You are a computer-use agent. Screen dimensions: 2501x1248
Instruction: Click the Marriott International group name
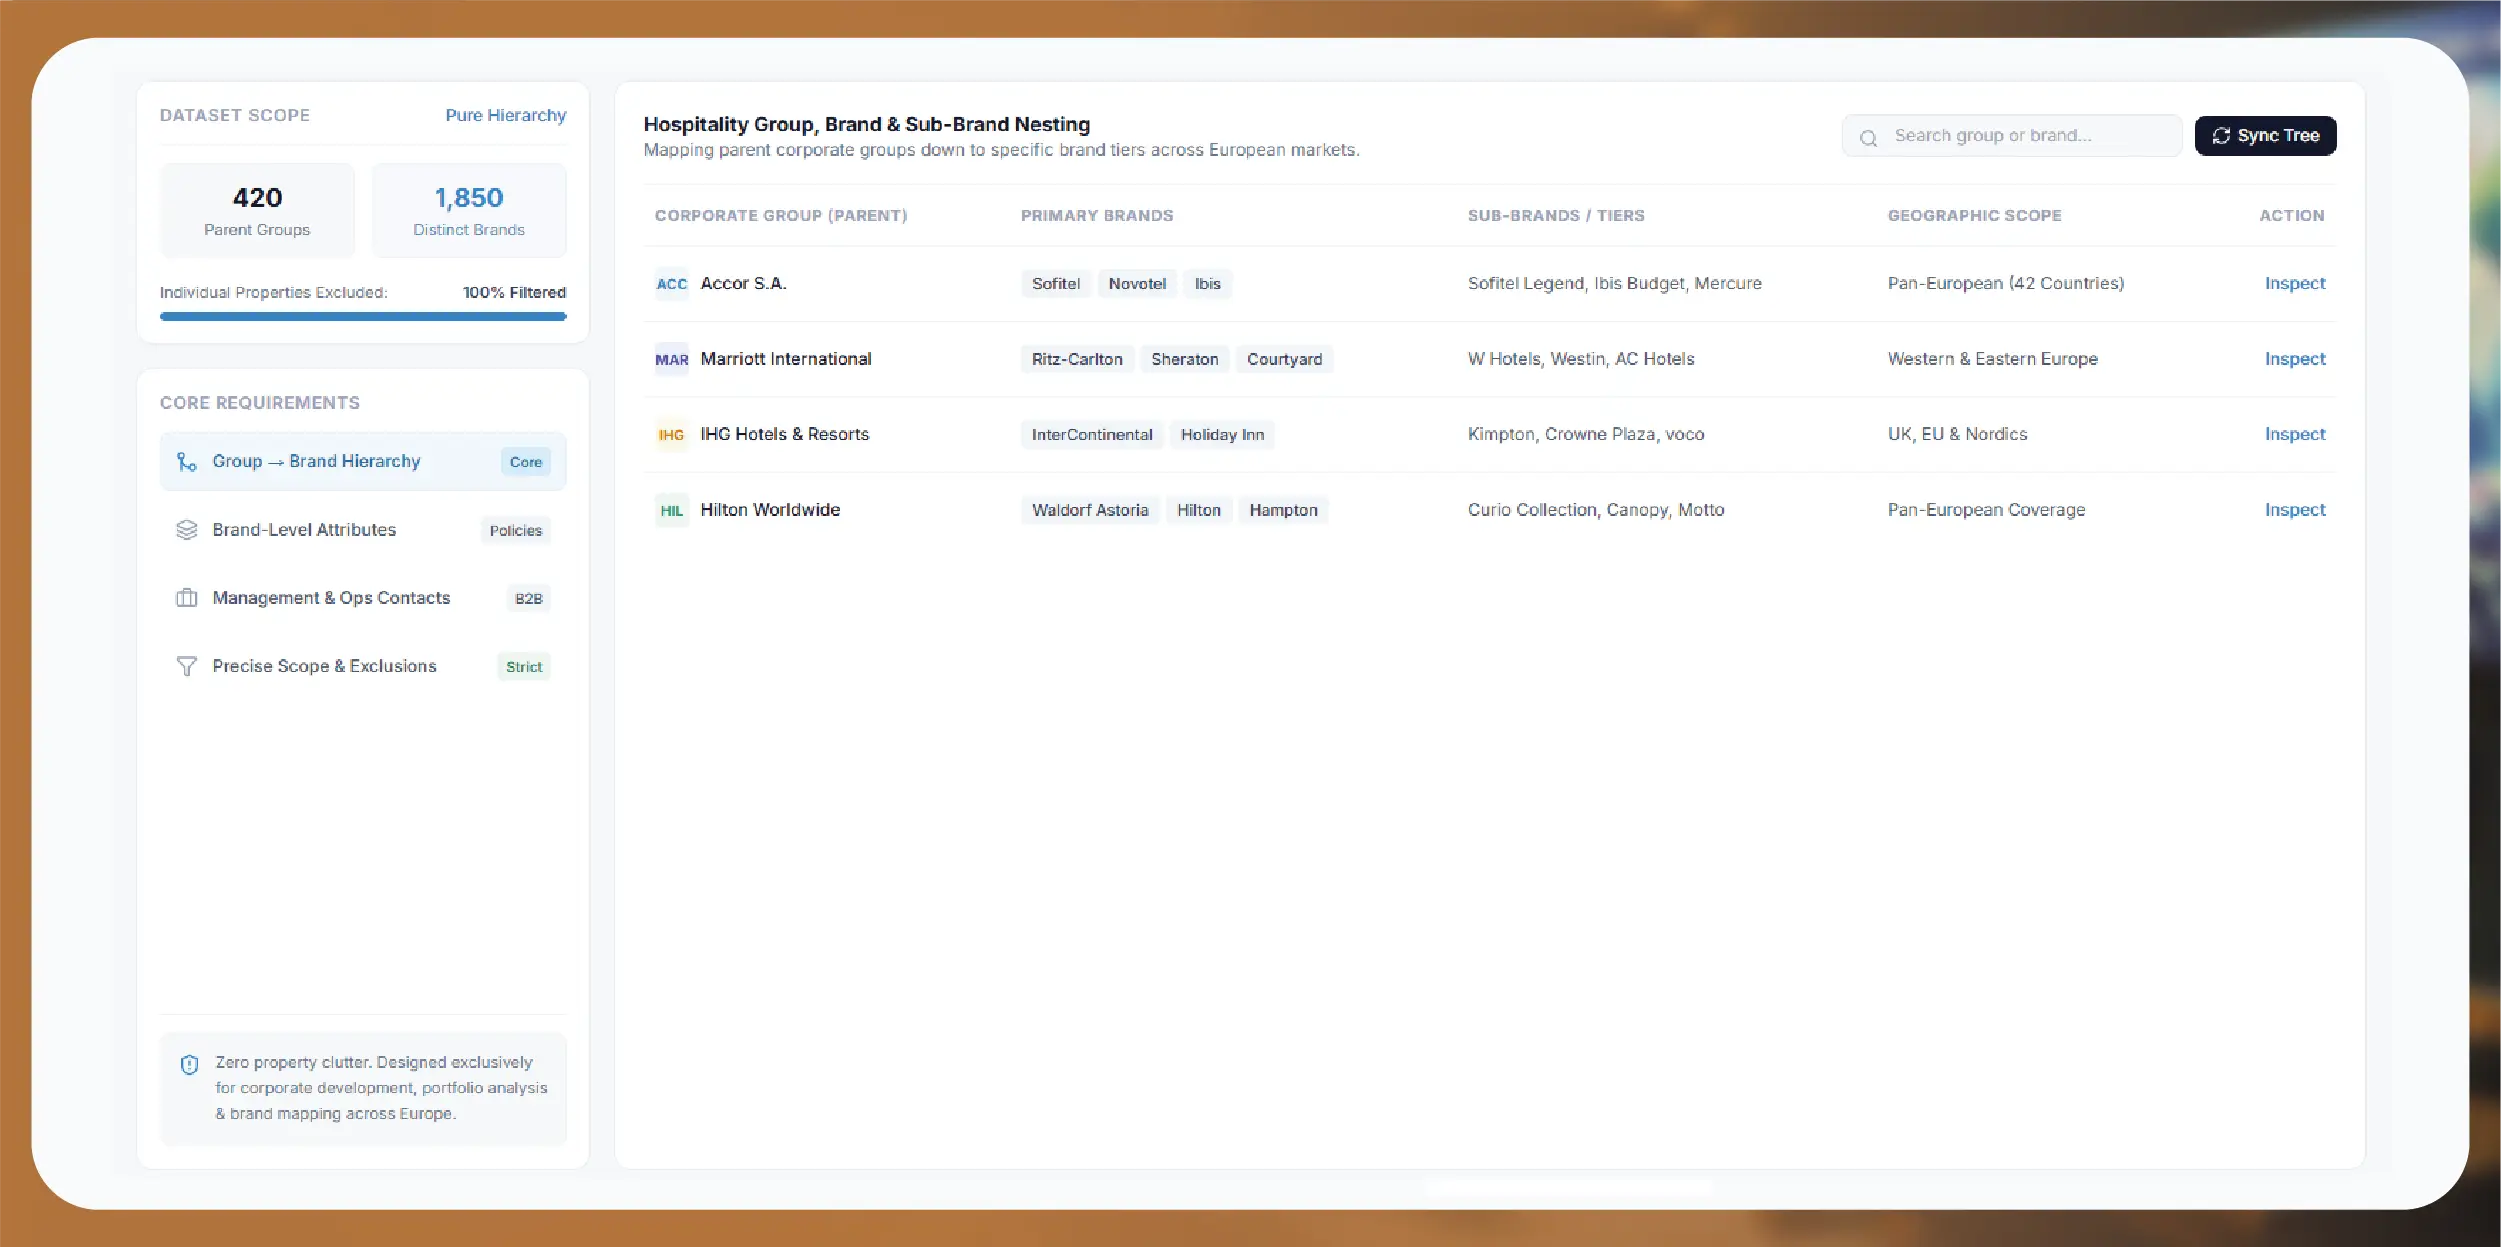coord(786,359)
